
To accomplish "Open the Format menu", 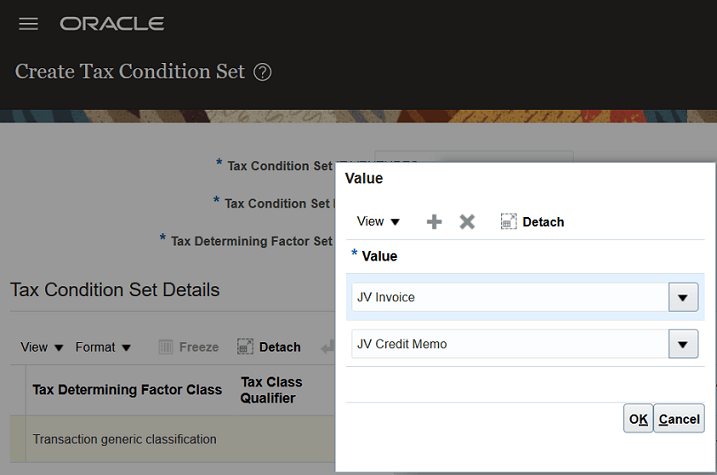I will coord(103,347).
